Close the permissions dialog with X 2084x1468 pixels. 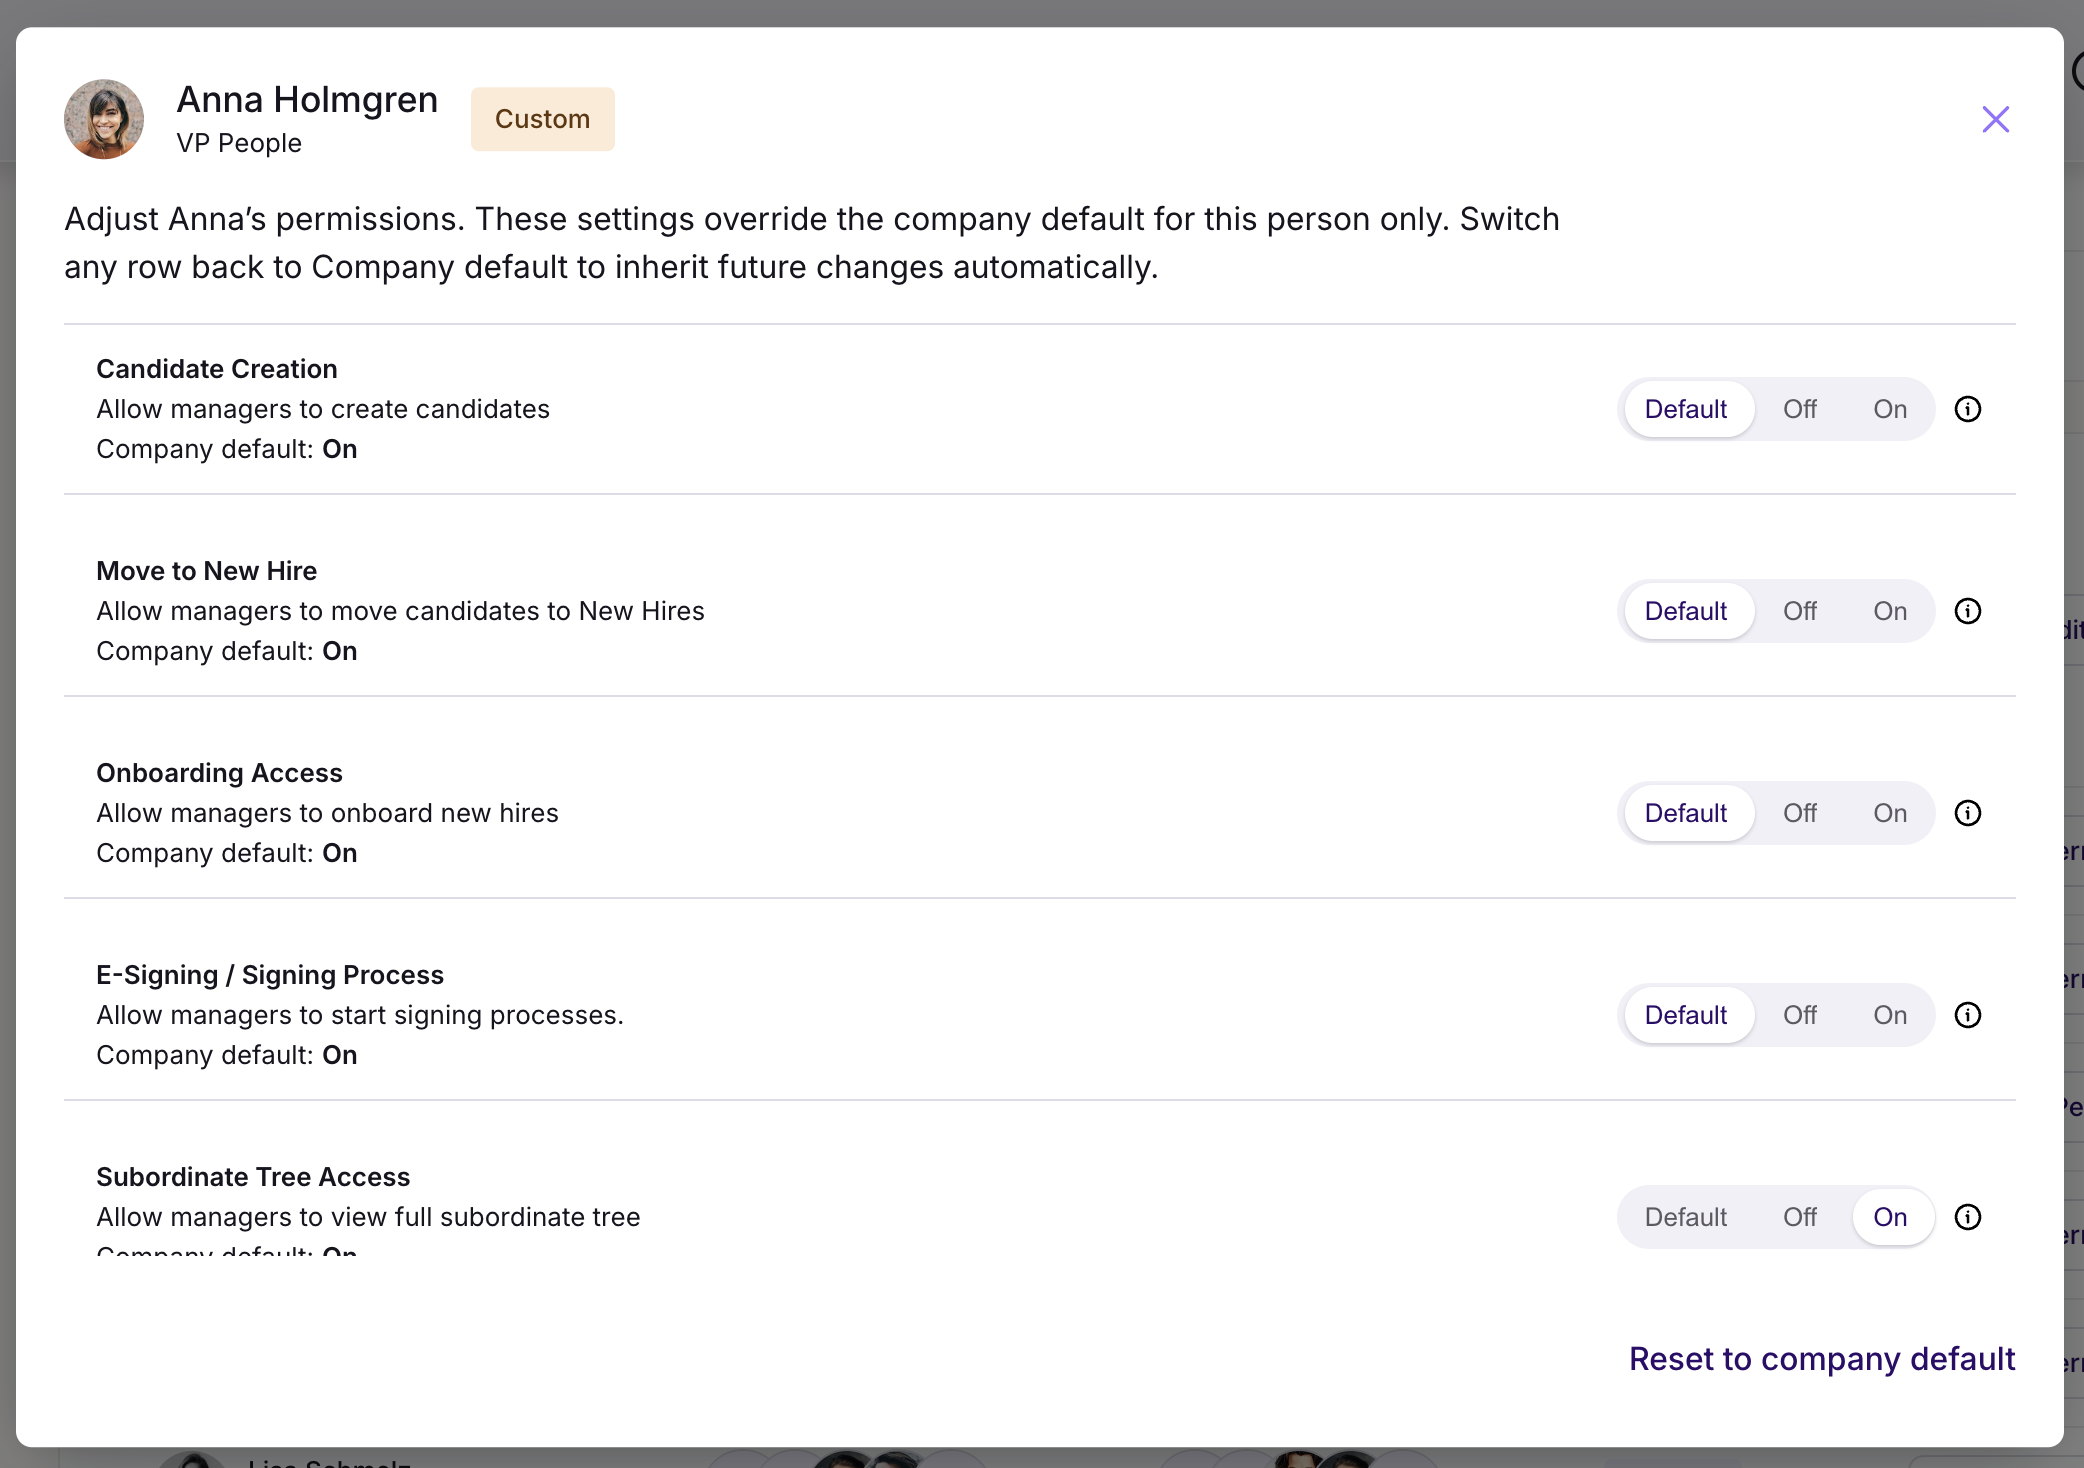[1995, 119]
